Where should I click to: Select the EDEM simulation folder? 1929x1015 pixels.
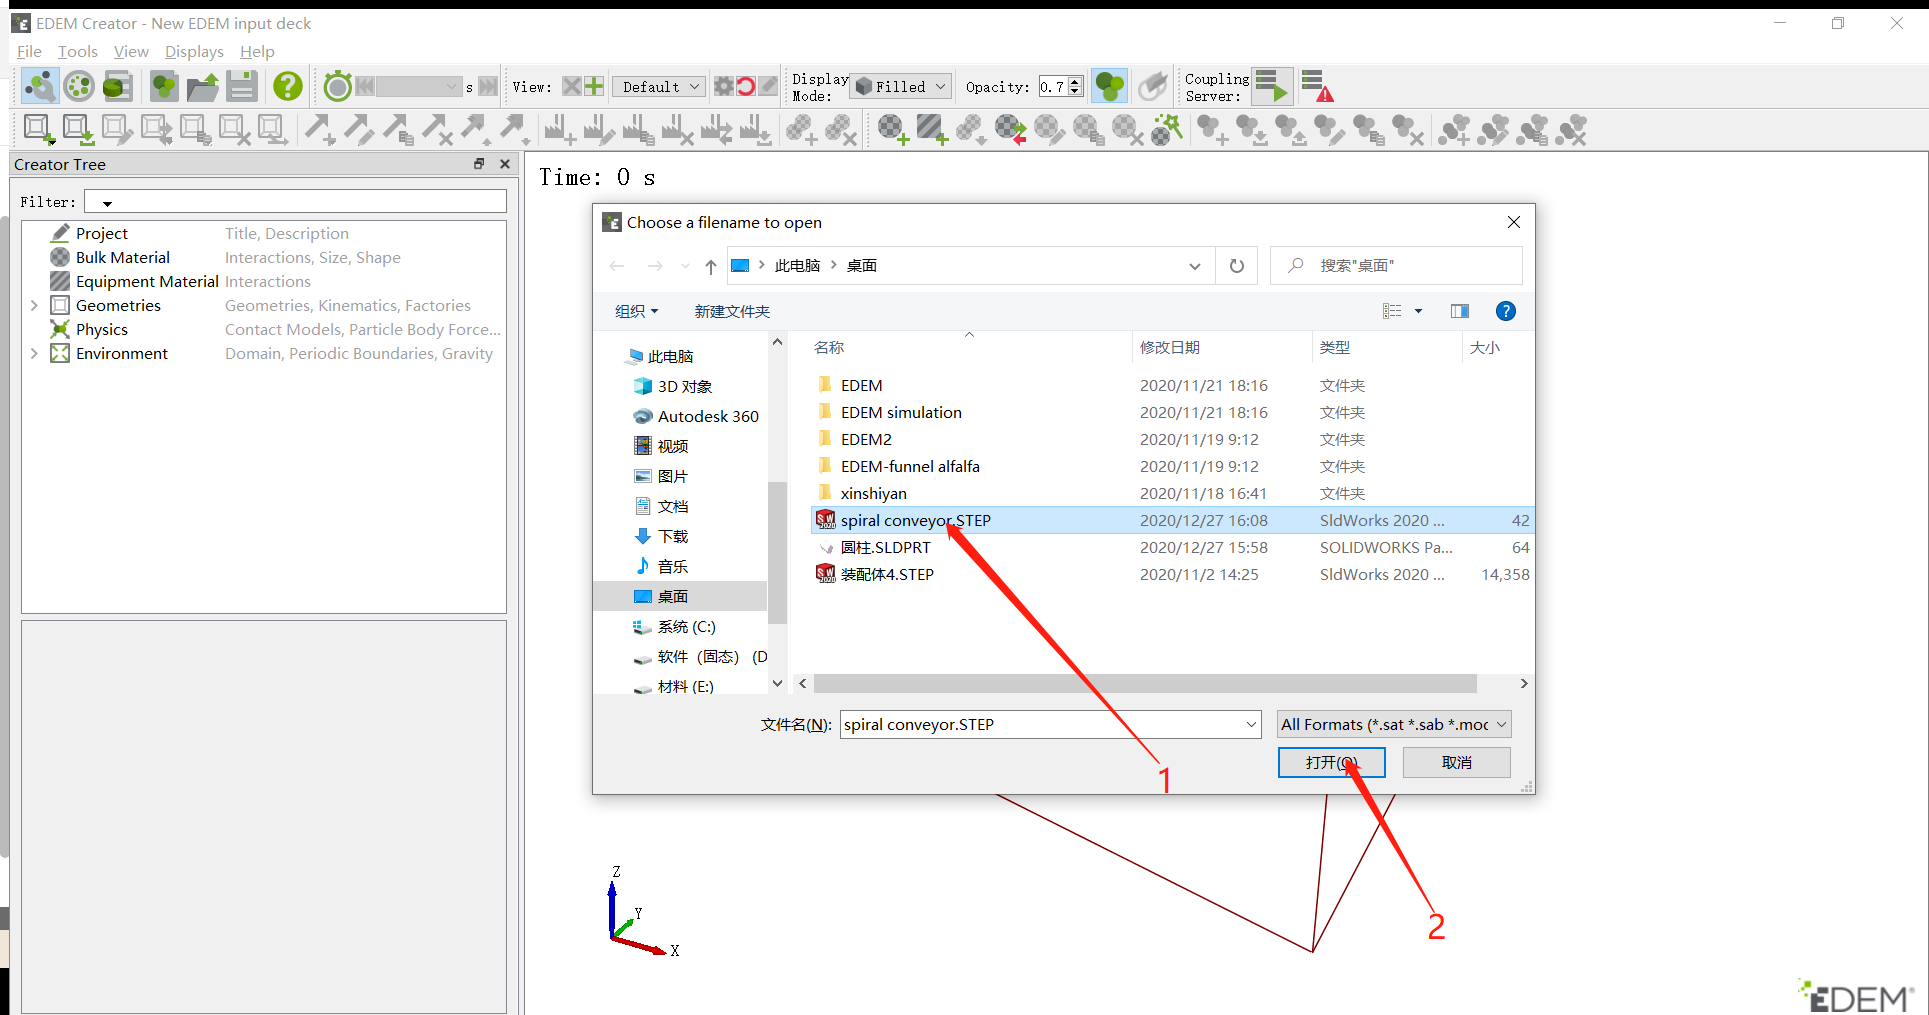901,412
